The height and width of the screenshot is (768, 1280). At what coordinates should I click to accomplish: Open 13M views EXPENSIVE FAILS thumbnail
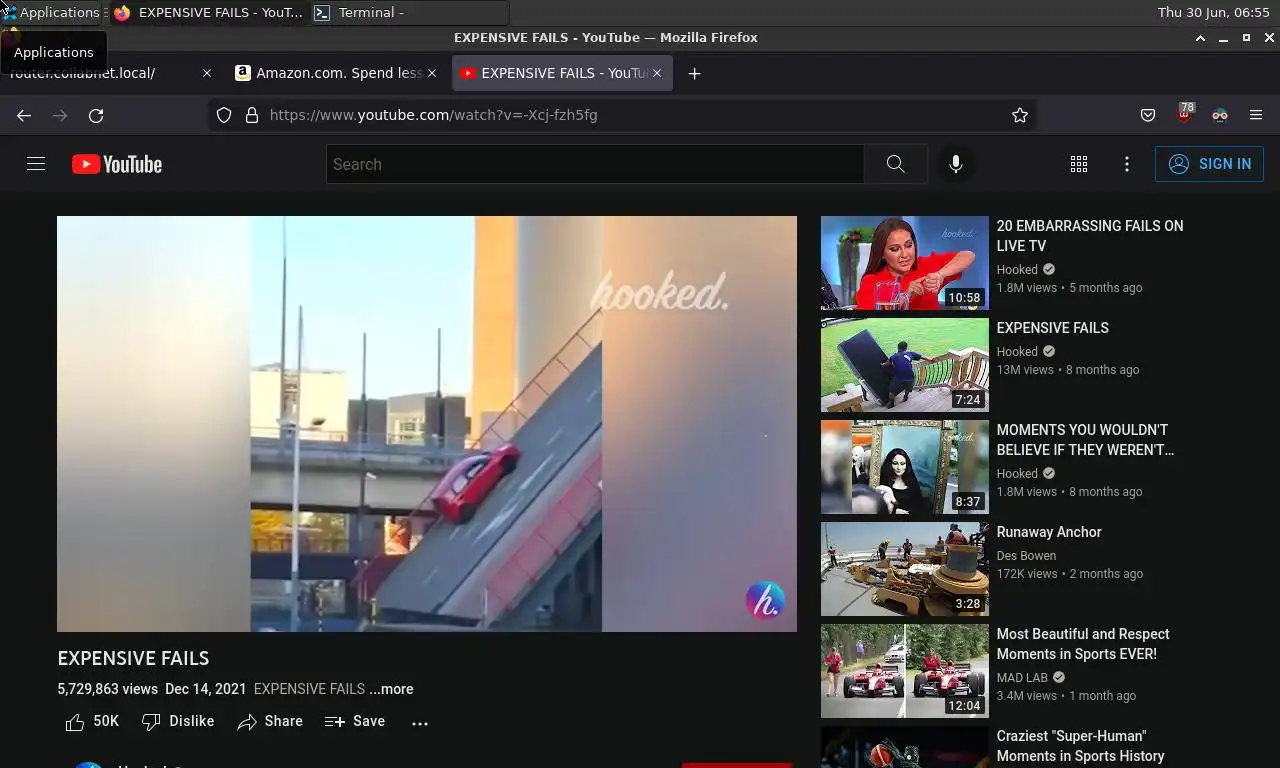[904, 365]
